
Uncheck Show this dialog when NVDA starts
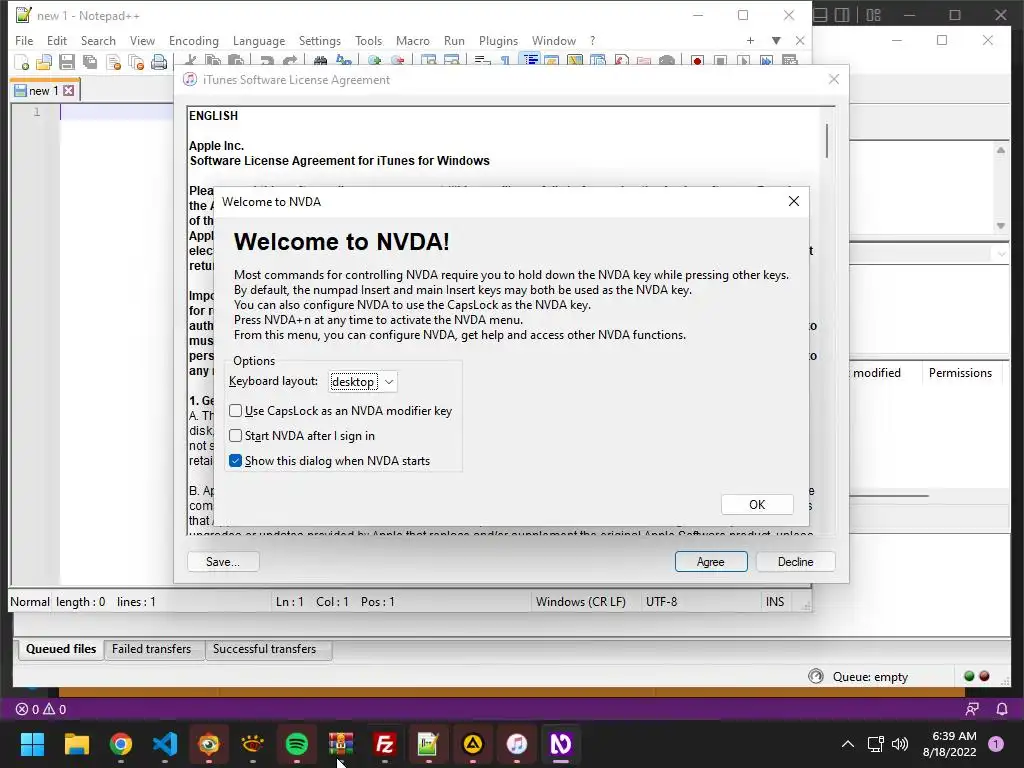329,460
